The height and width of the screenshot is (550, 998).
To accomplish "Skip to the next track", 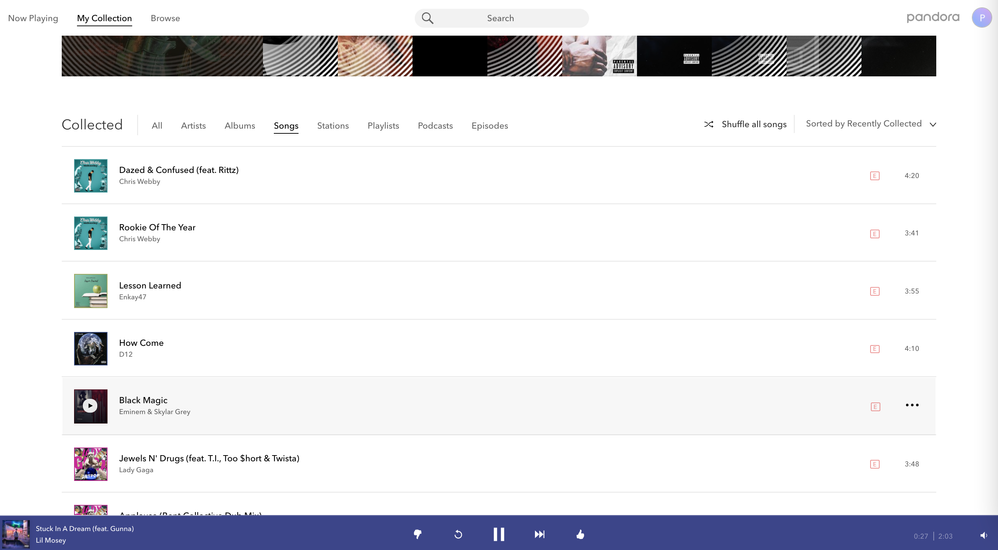I will [539, 534].
